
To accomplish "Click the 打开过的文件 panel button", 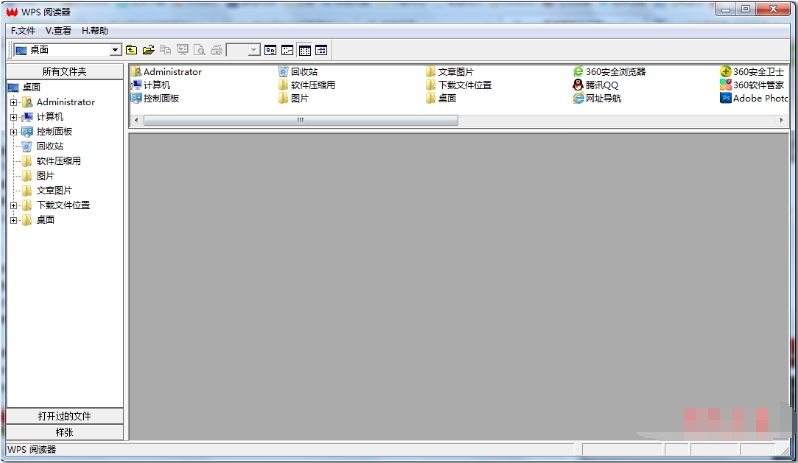I will tap(64, 416).
